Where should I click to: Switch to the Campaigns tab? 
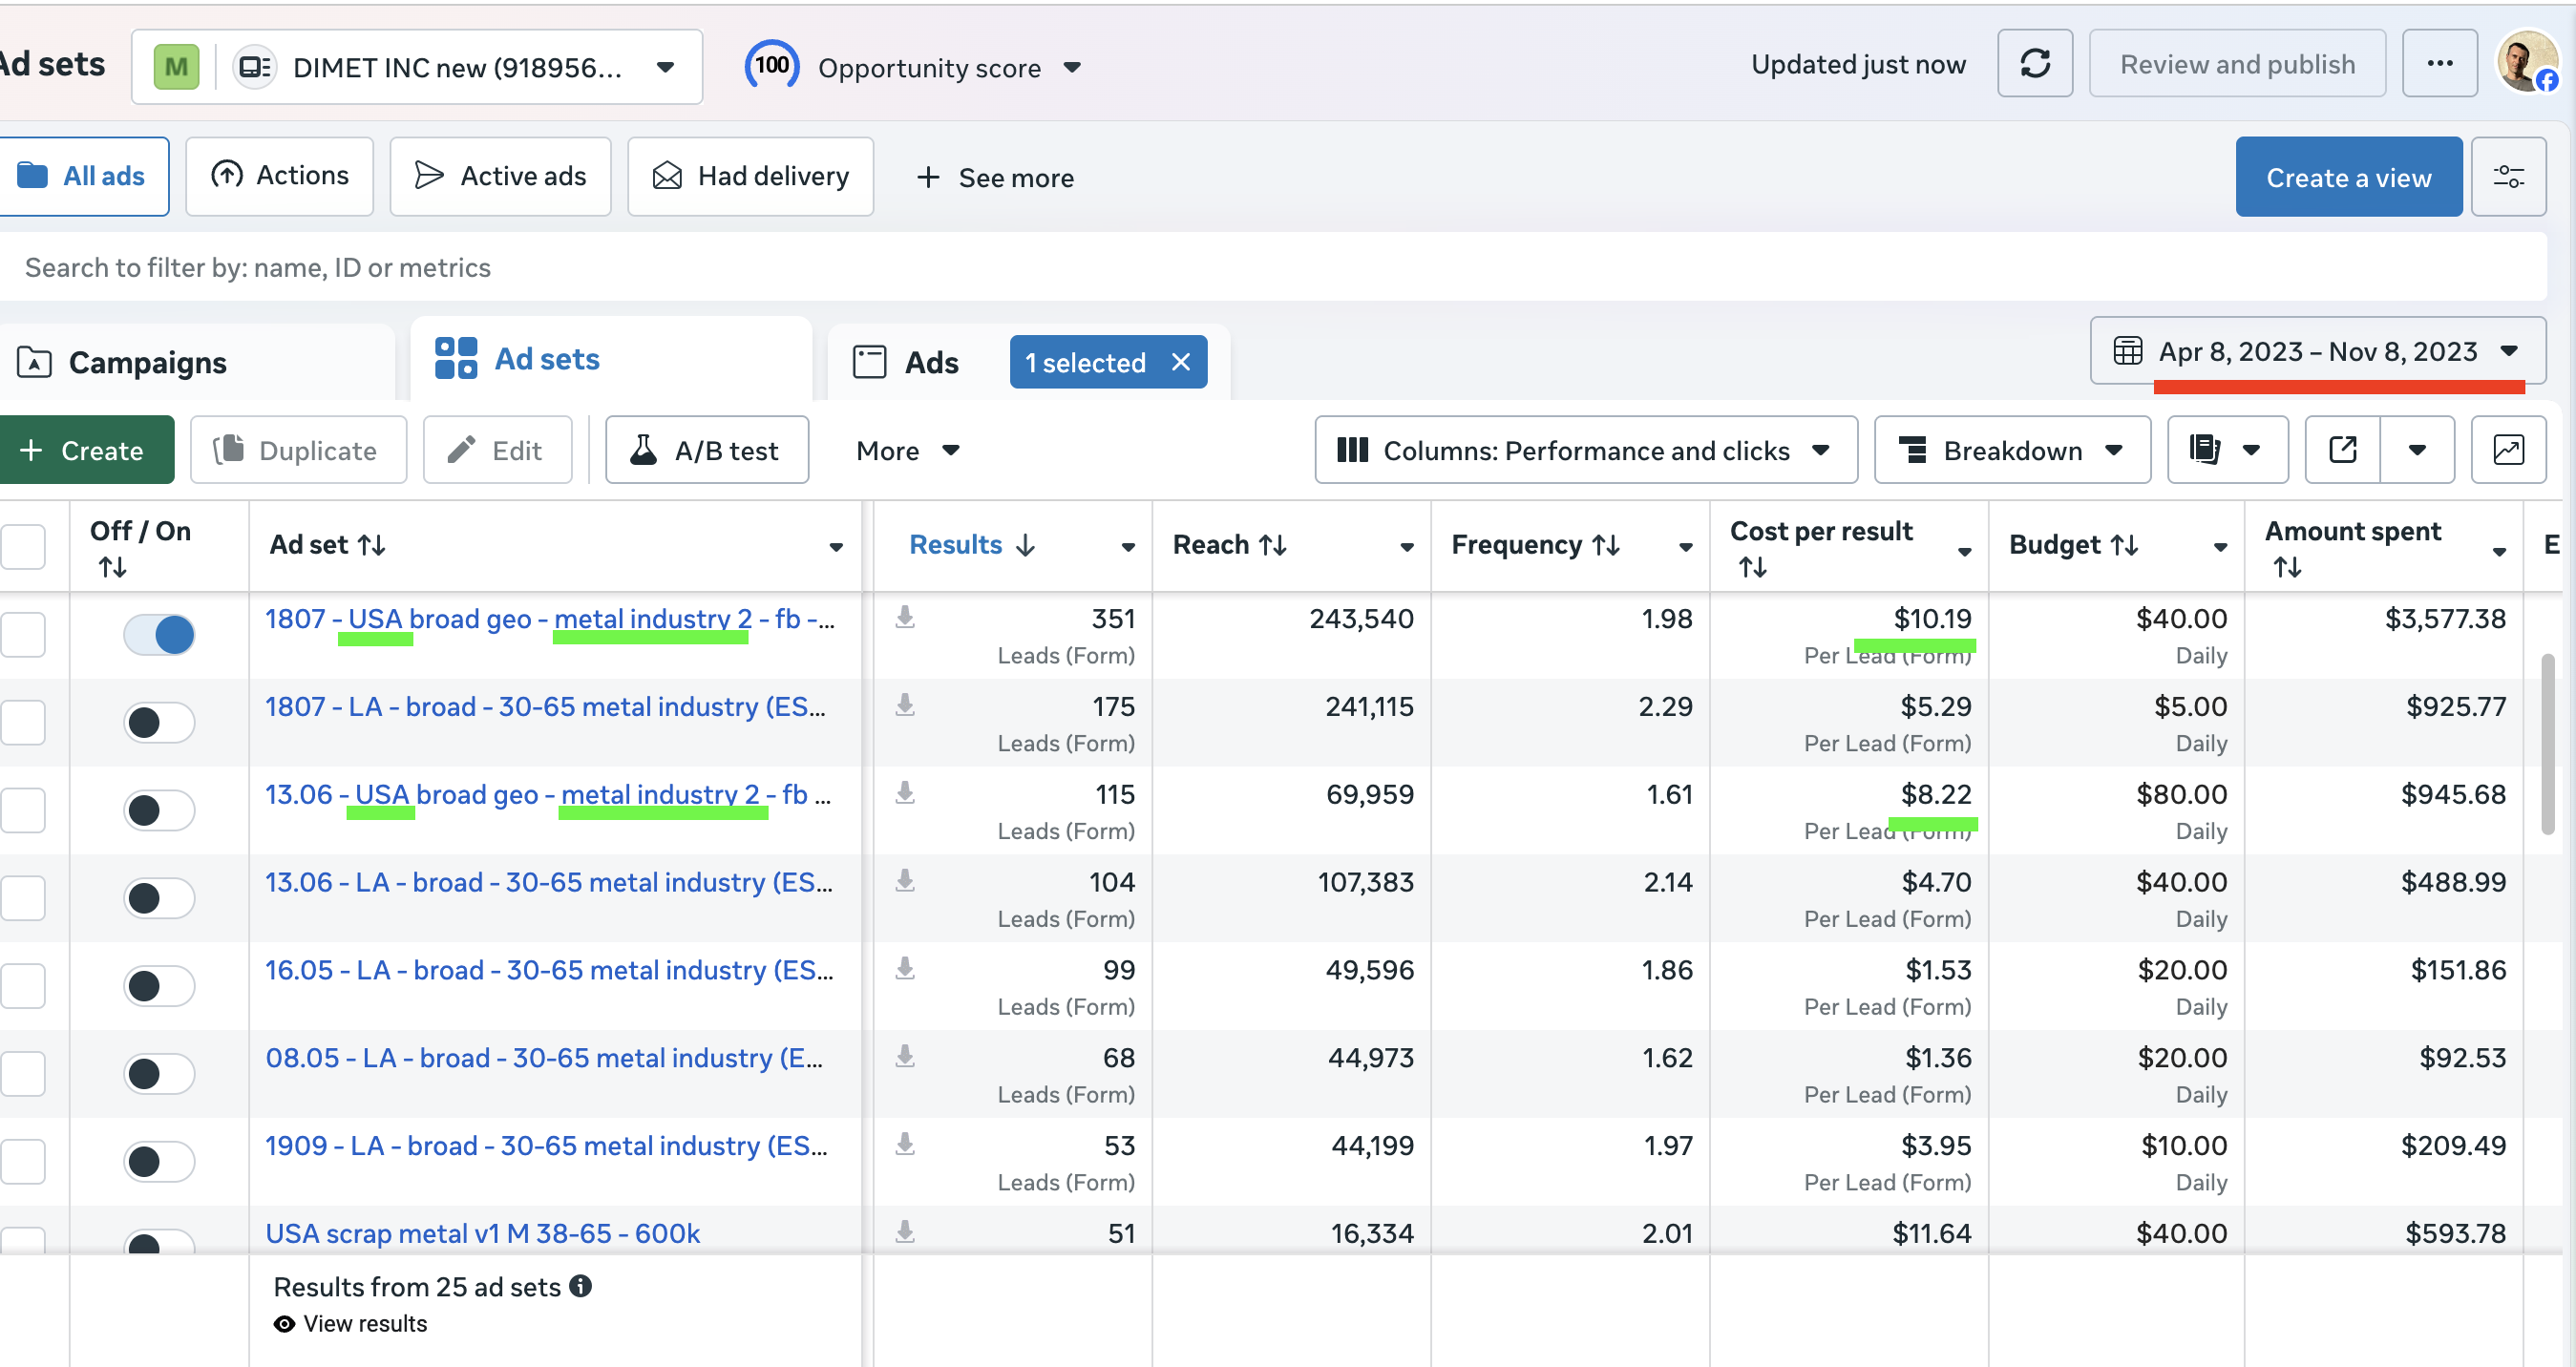tap(147, 362)
